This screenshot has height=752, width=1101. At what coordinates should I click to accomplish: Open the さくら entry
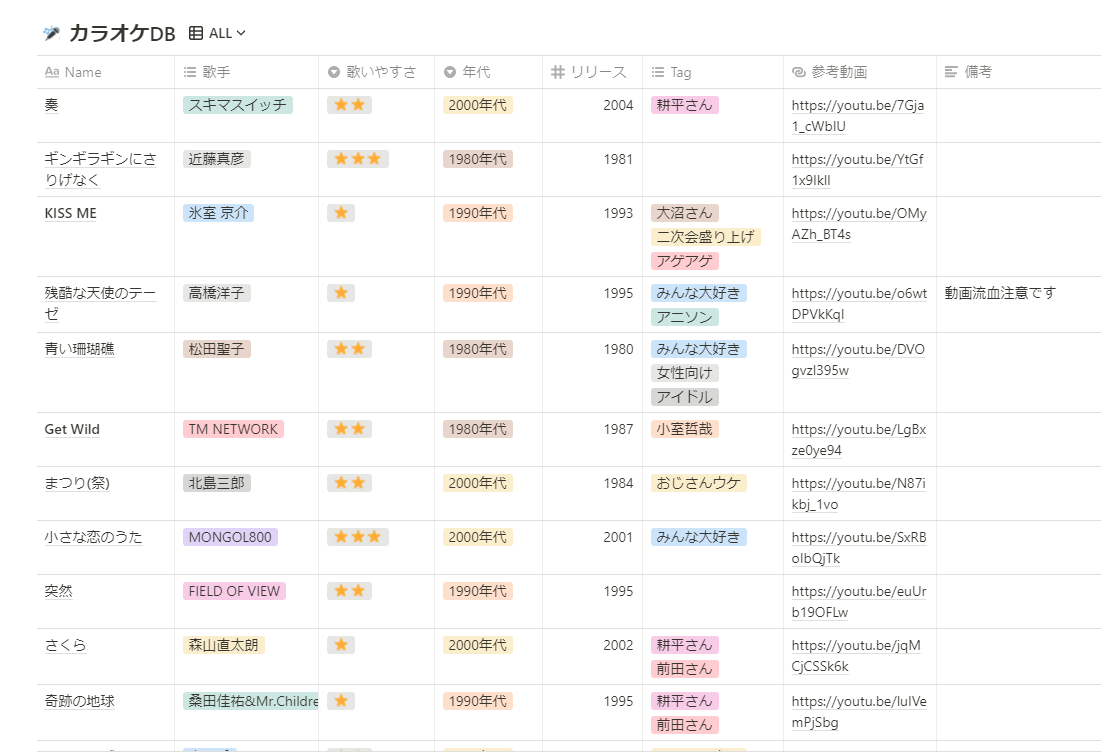point(65,645)
